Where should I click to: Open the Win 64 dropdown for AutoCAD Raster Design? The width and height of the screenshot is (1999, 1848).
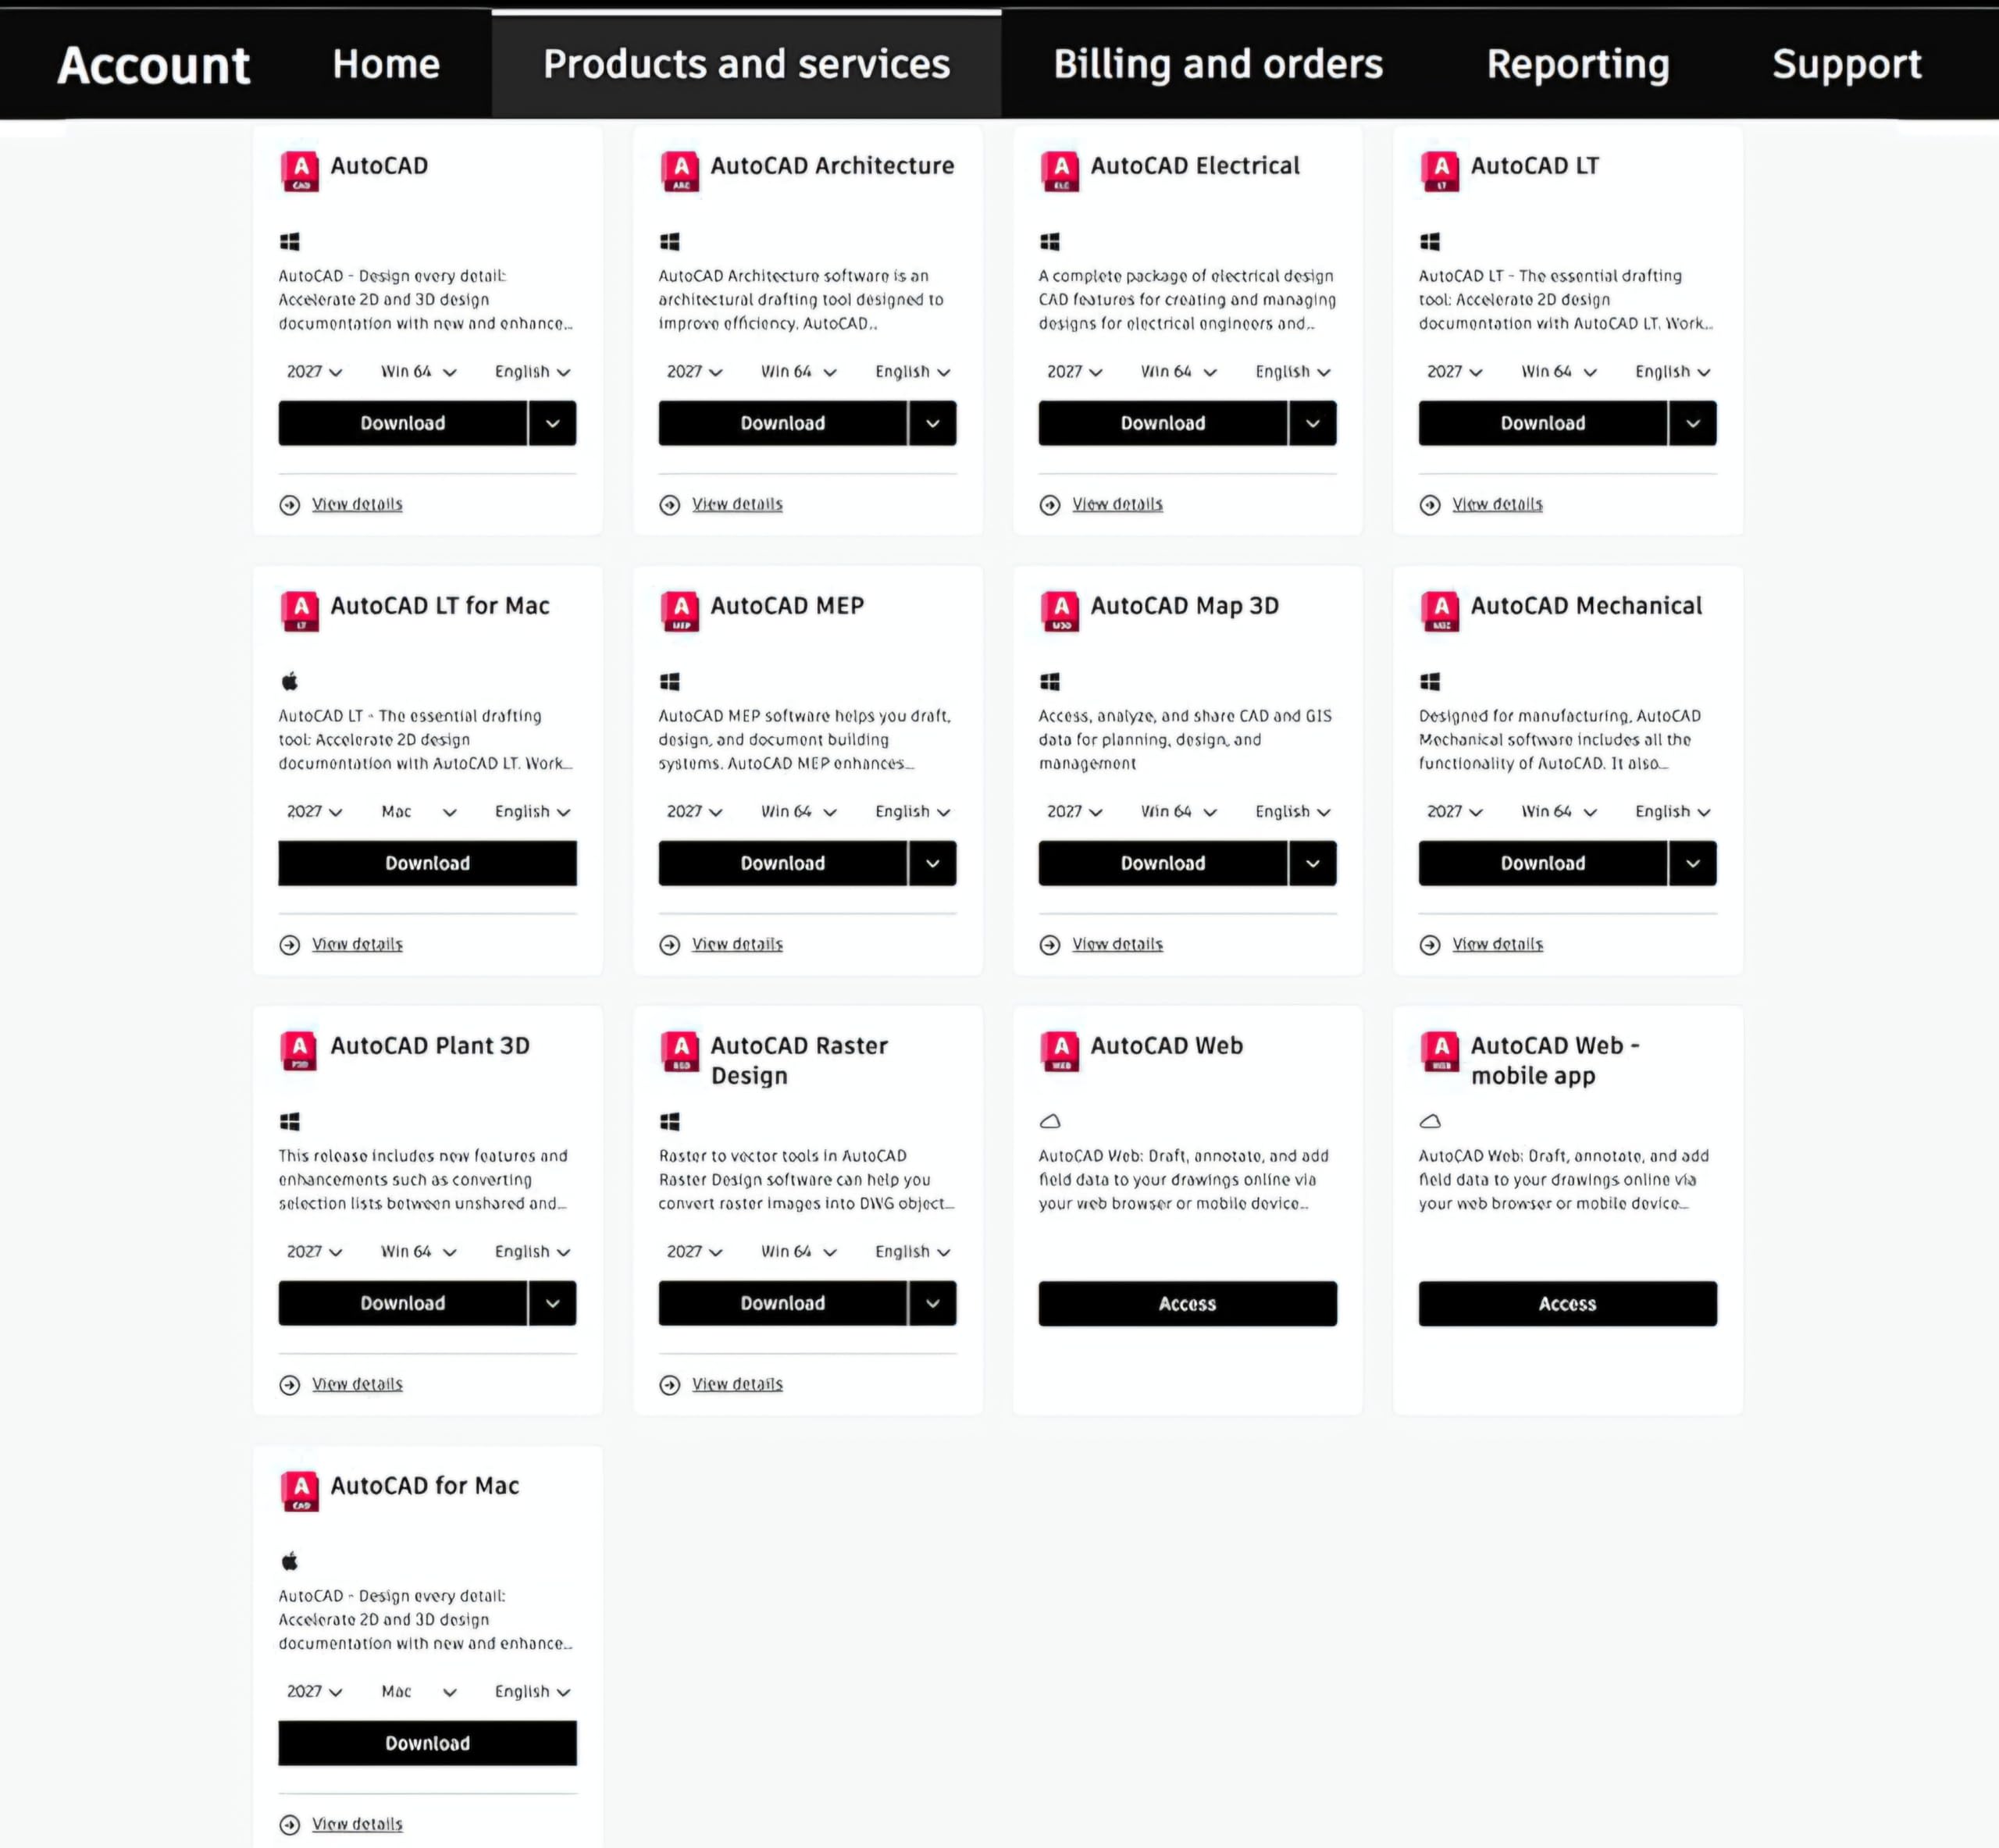click(x=798, y=1252)
